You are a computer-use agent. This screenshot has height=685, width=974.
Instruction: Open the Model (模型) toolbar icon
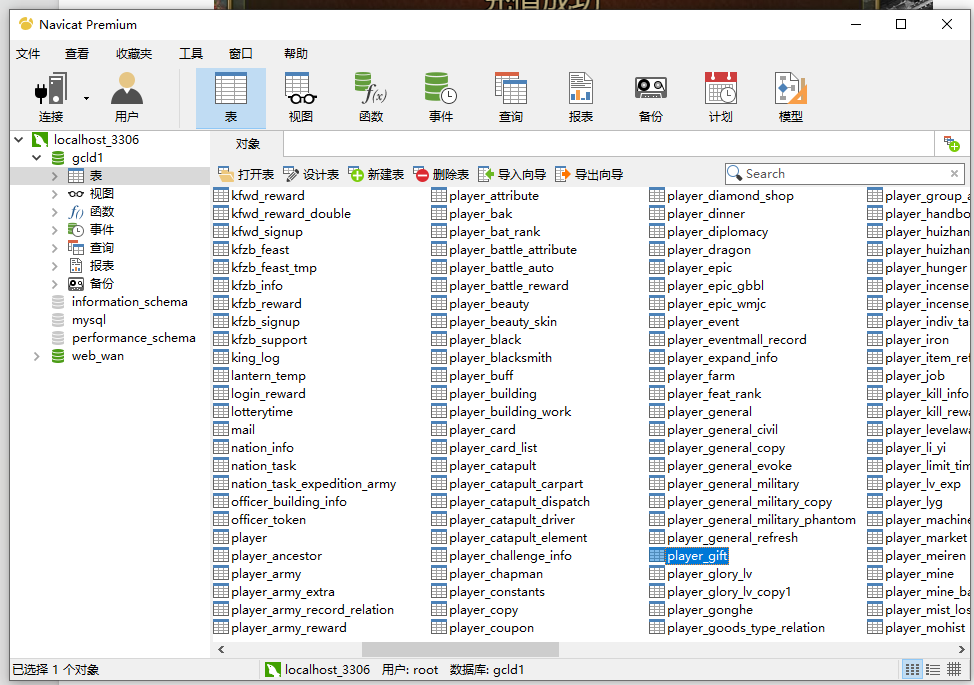pyautogui.click(x=790, y=98)
